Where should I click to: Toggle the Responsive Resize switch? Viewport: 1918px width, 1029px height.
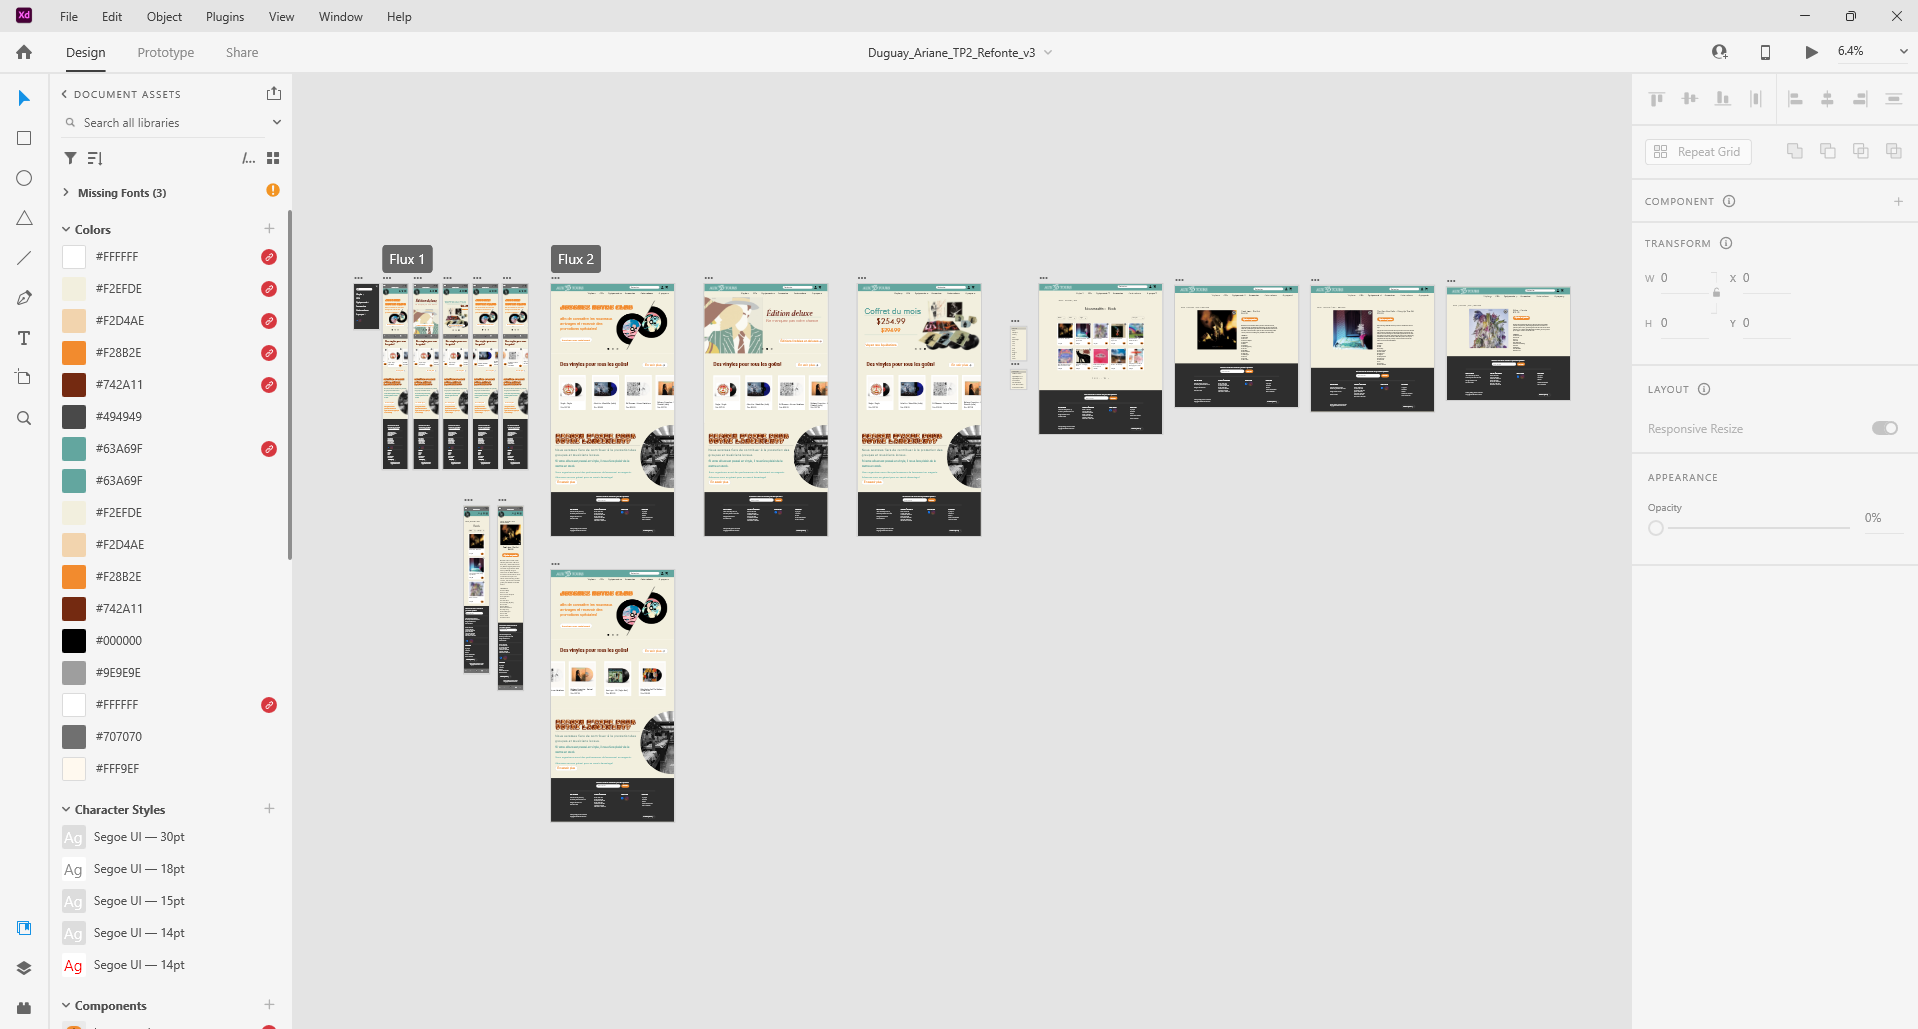coord(1884,428)
